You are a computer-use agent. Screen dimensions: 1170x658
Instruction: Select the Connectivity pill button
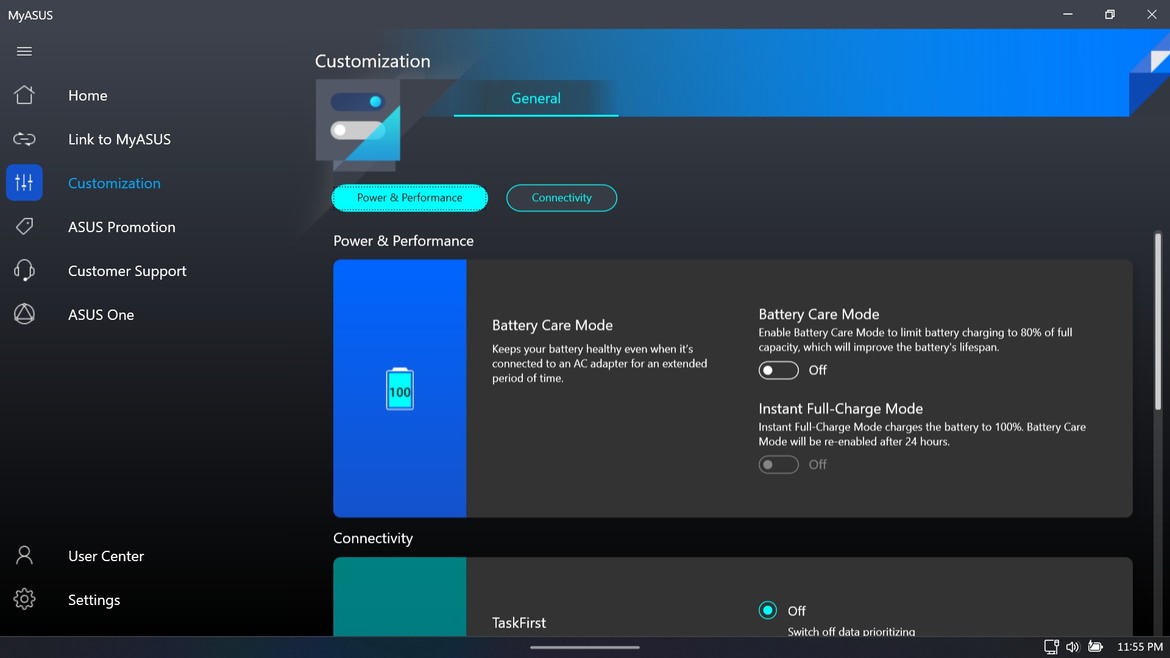pyautogui.click(x=562, y=198)
